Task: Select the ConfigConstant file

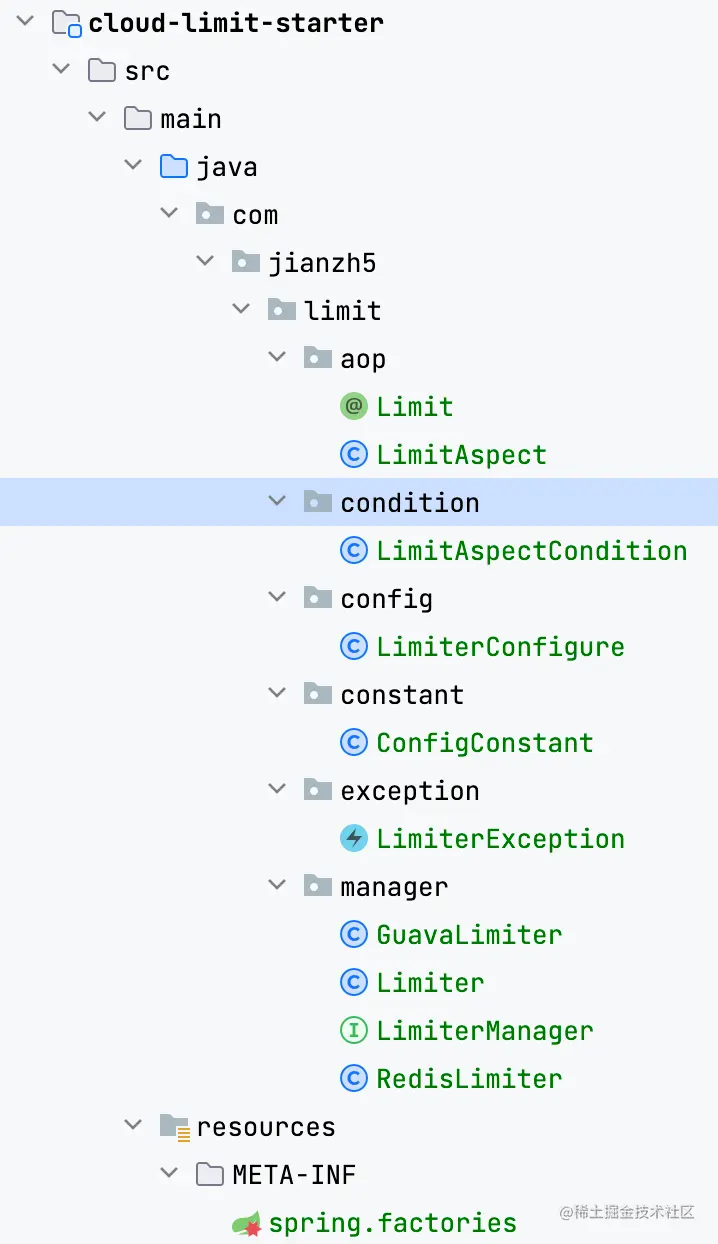Action: [x=485, y=743]
